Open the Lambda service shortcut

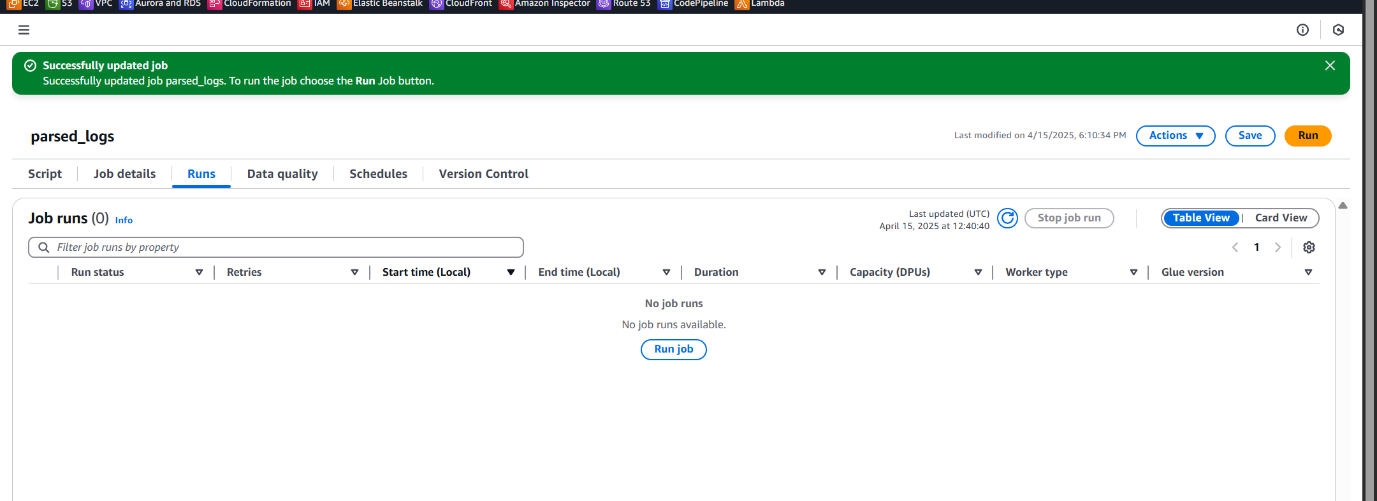click(760, 4)
